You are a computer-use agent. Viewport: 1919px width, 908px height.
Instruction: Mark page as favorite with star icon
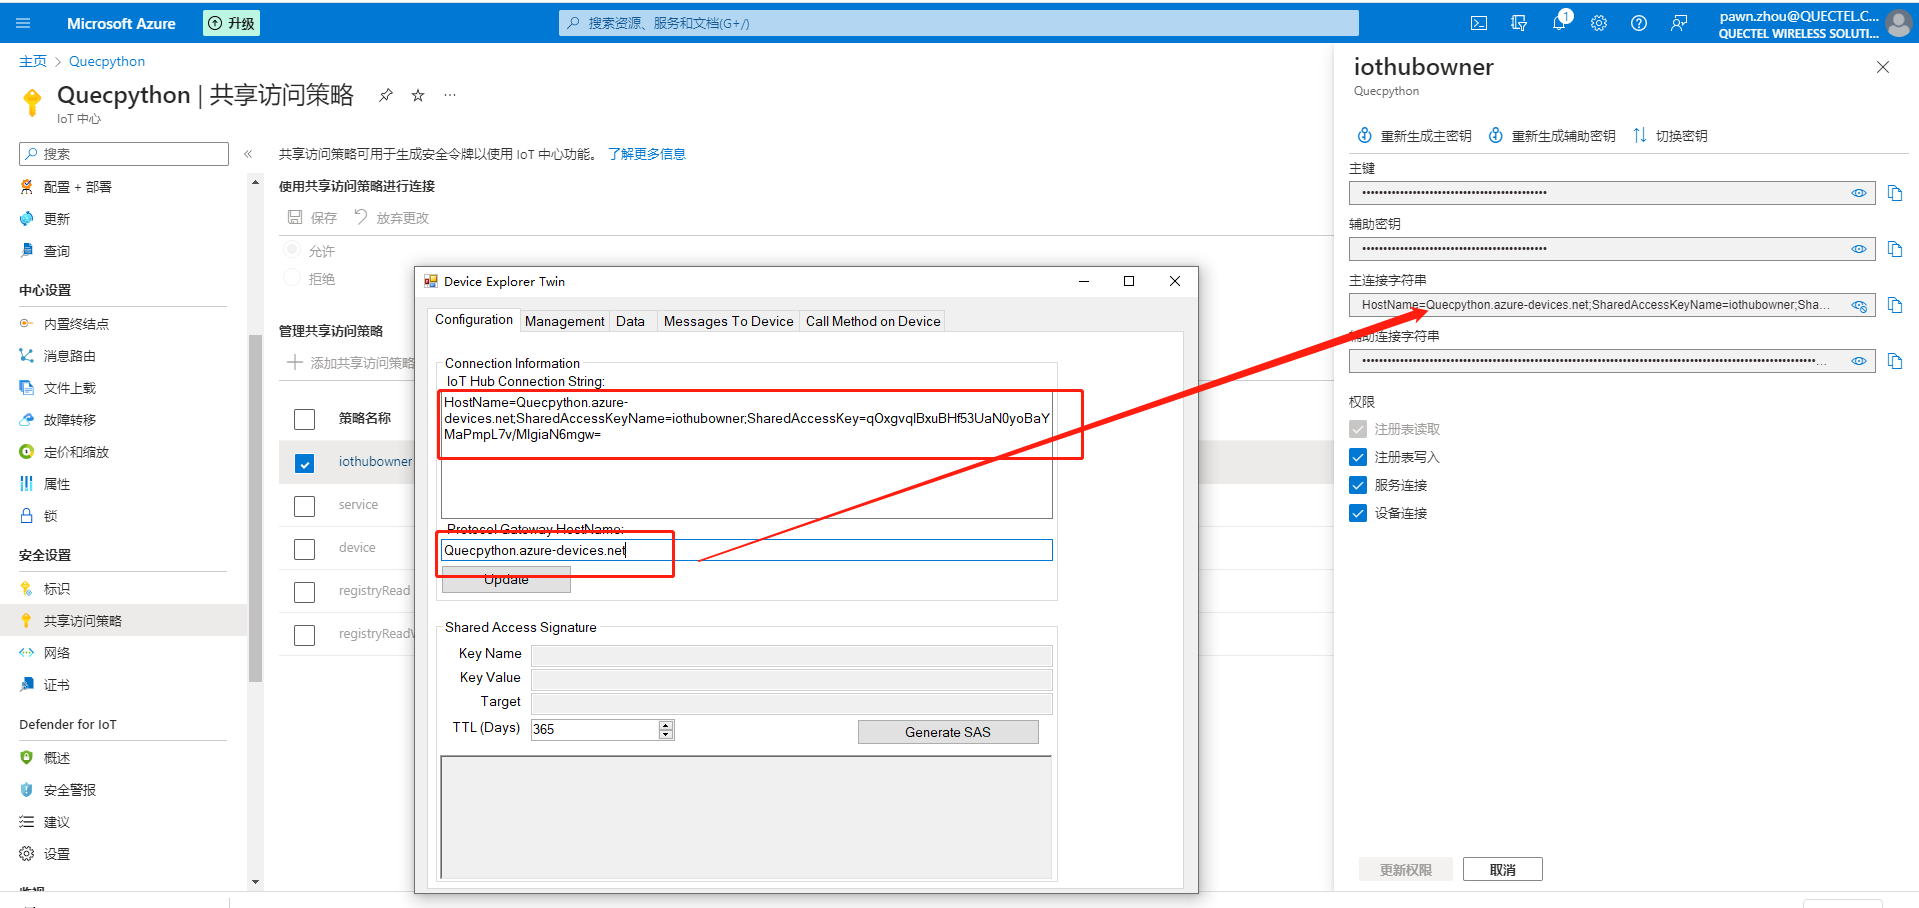(418, 95)
